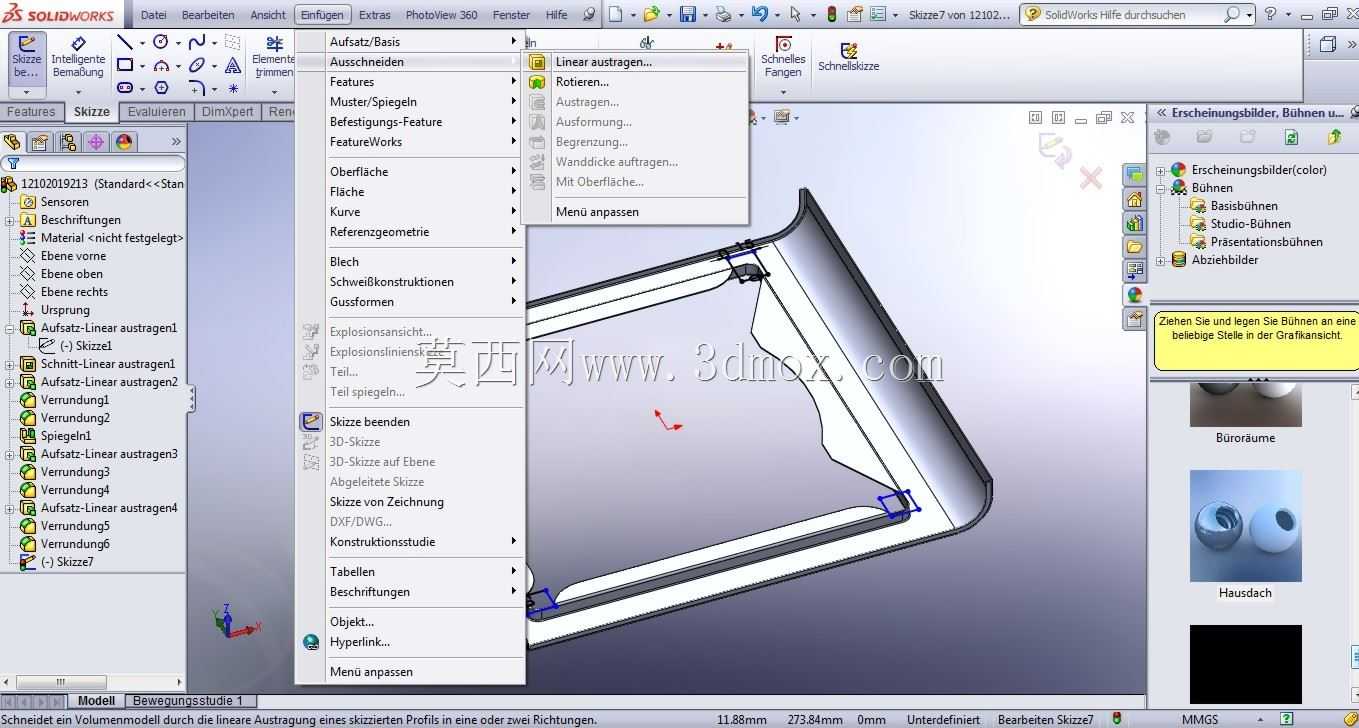Viewport: 1359px width, 728px height.
Task: Click the Hyperlink... menu entry
Action: coord(360,642)
